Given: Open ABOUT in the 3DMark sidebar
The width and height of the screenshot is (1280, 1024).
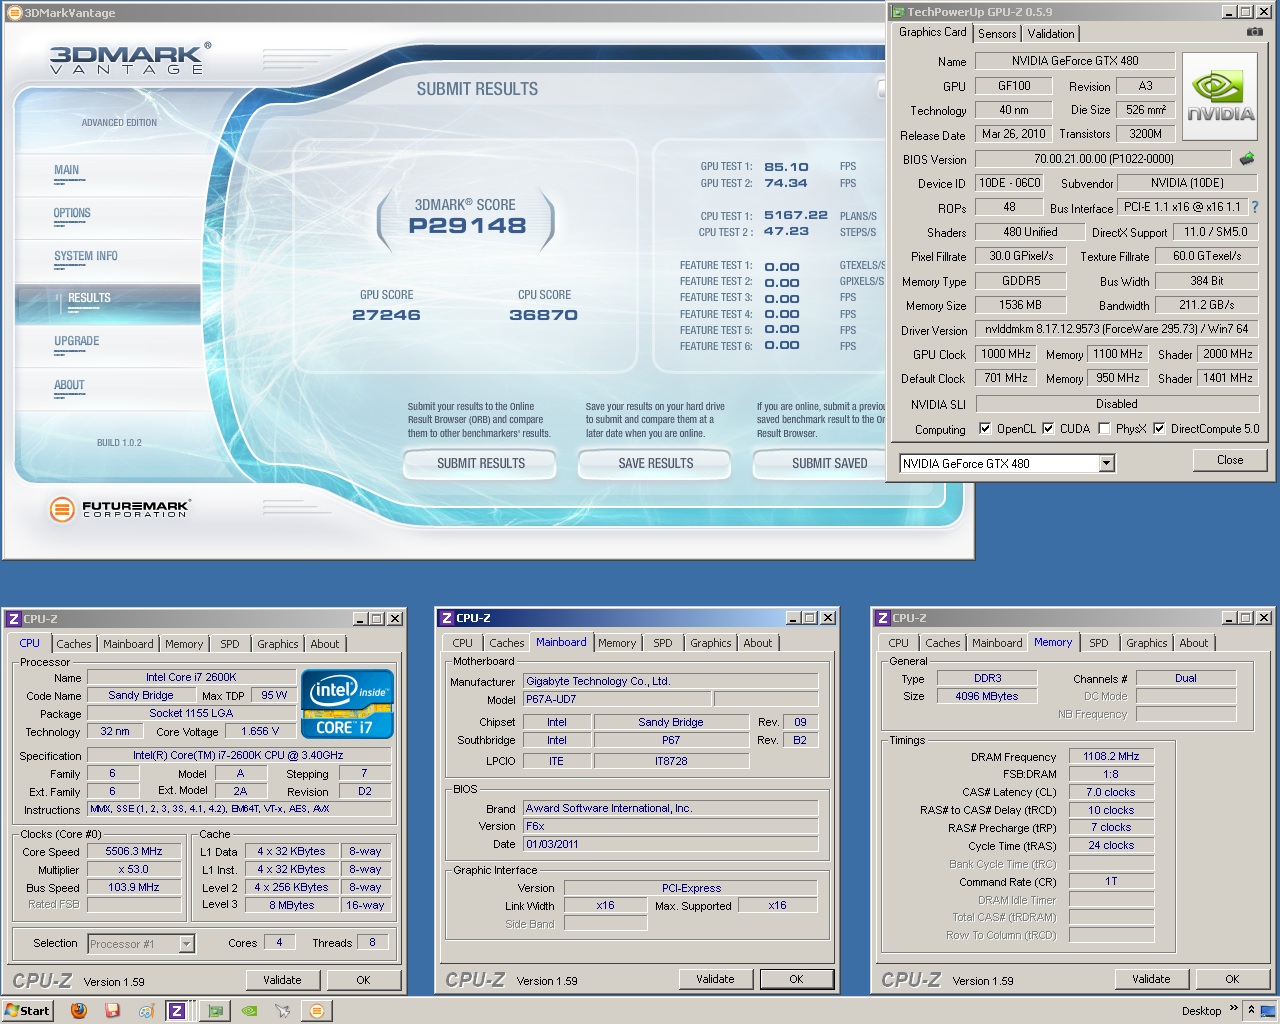Looking at the screenshot, I should [69, 385].
